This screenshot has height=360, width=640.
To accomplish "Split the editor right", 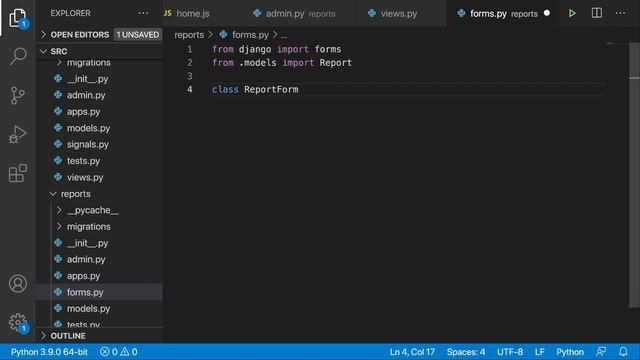I will (x=596, y=13).
